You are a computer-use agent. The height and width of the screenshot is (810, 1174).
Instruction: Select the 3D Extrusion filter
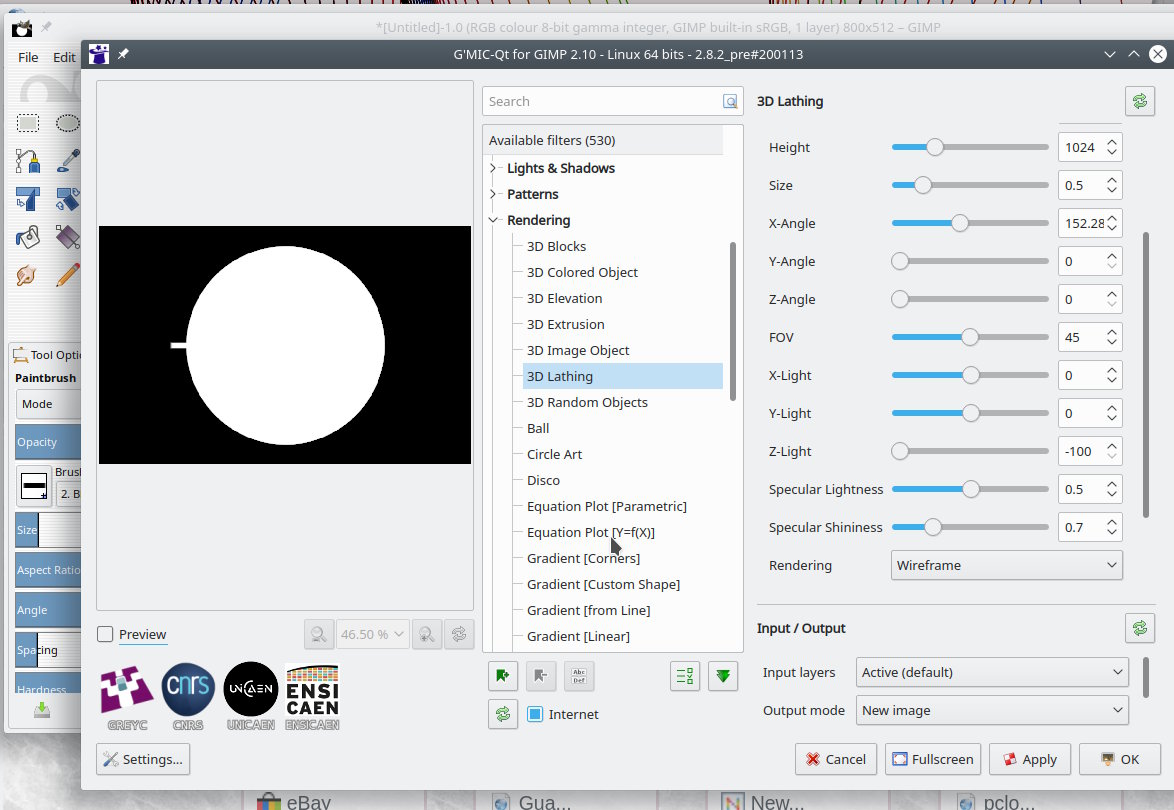point(566,324)
